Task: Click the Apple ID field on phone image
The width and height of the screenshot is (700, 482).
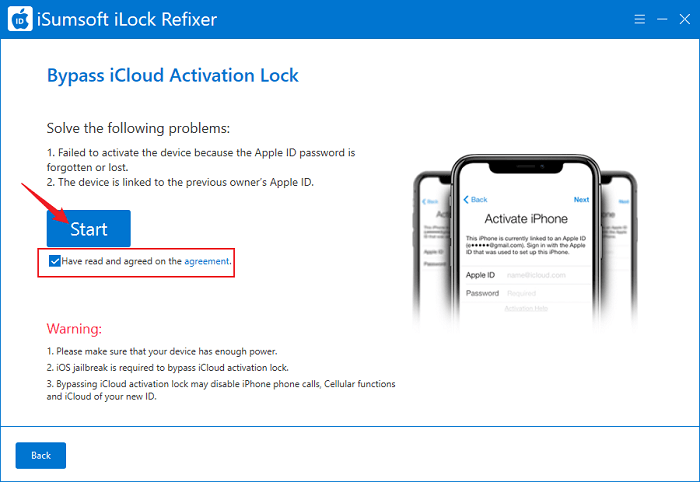Action: pos(540,274)
